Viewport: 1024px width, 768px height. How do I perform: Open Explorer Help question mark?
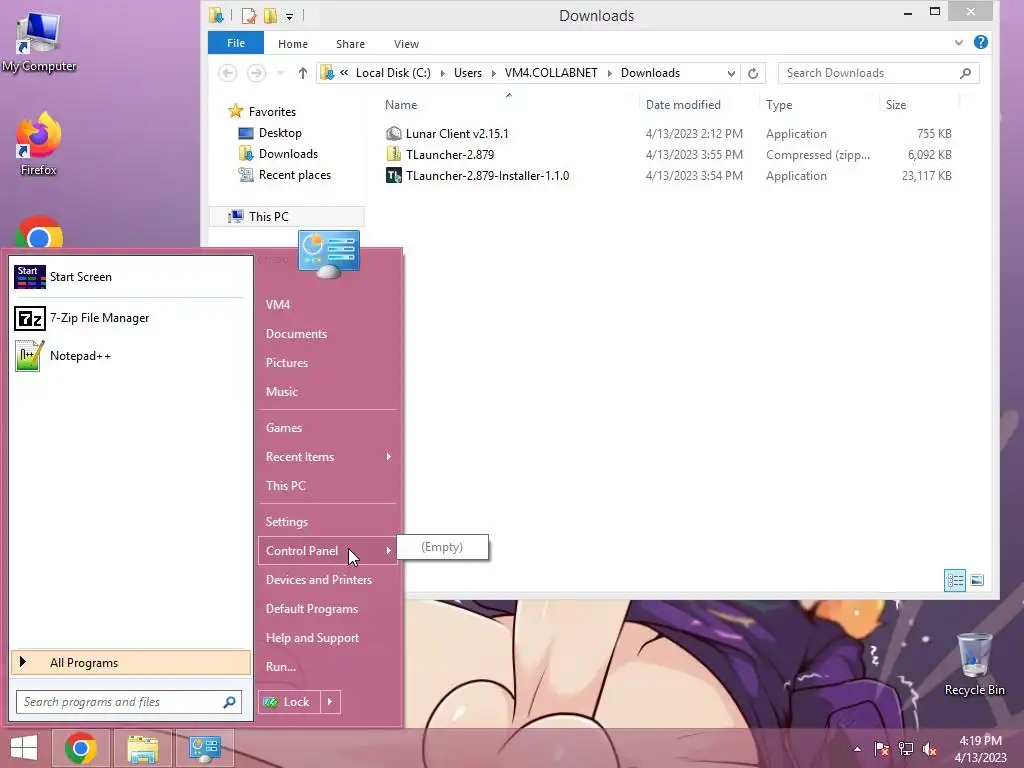pyautogui.click(x=980, y=42)
